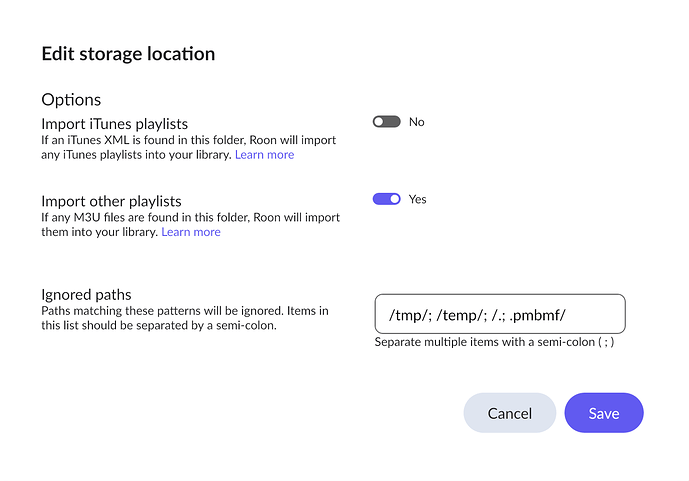
Task: Click the M3U files description text
Action: 191,224
